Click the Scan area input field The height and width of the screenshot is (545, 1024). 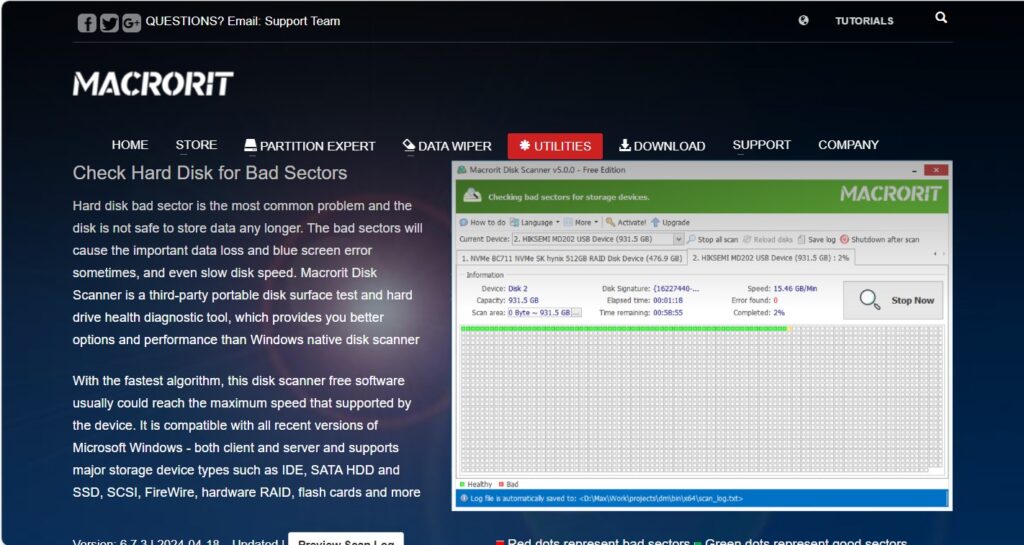coord(539,313)
